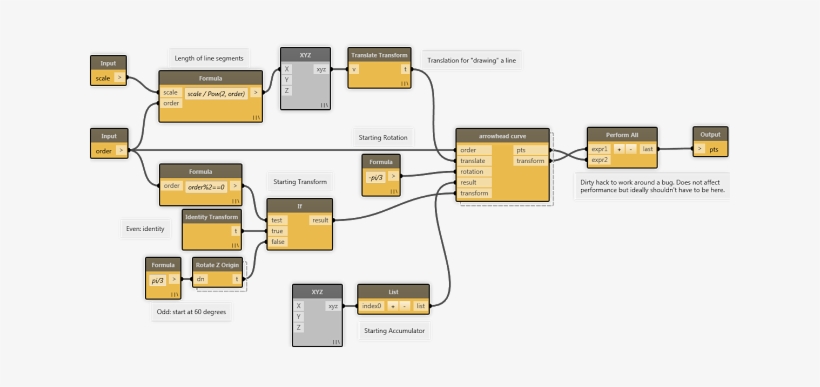Click the lacing icon on the scale/Pow Formula node
820x387 pixels.
click(x=256, y=118)
